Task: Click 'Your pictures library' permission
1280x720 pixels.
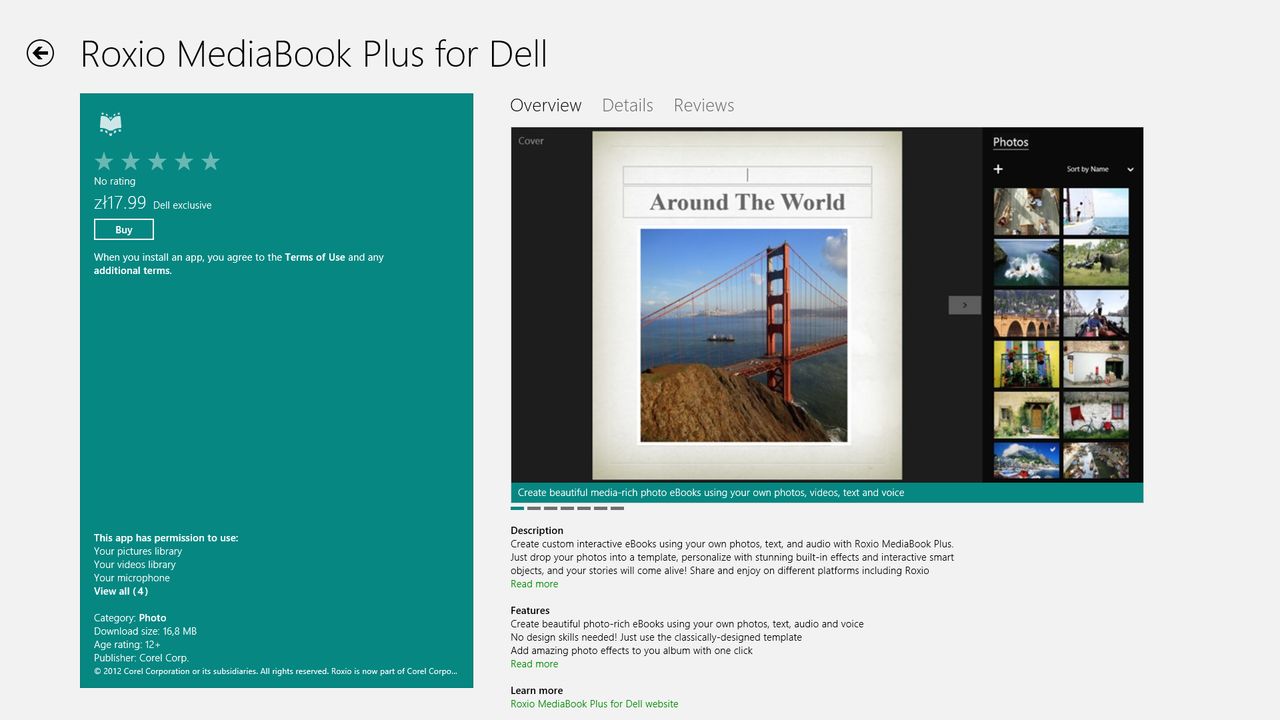Action: [138, 551]
